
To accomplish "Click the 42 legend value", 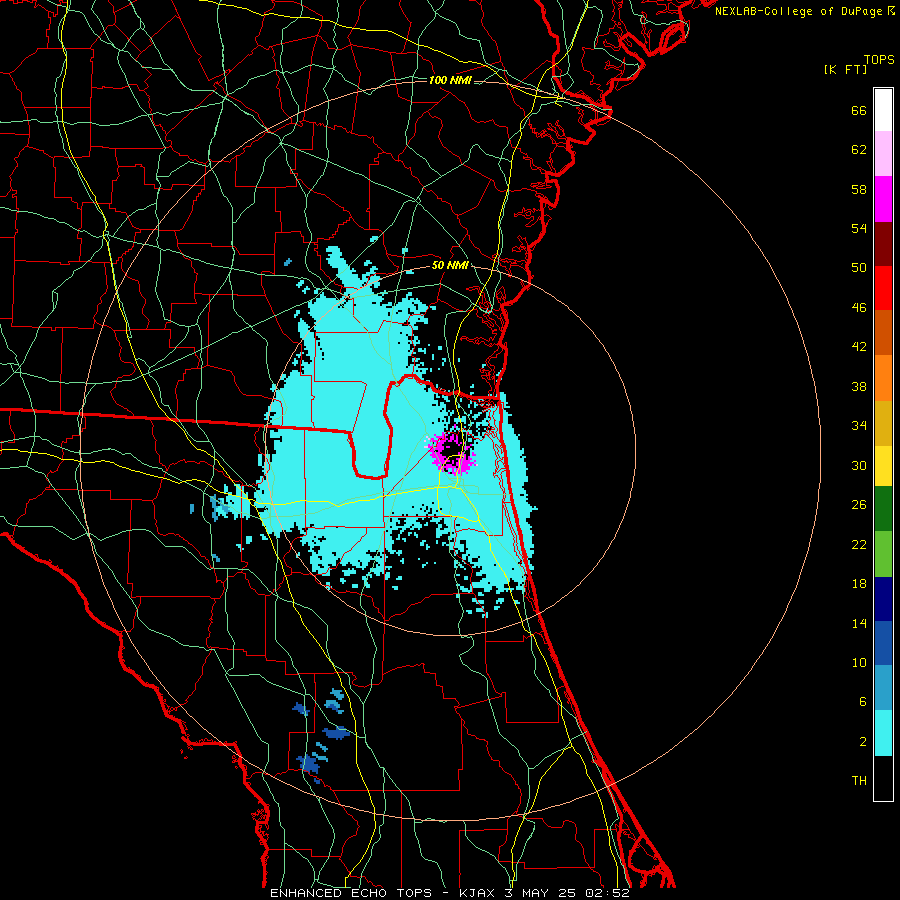I will click(x=859, y=347).
